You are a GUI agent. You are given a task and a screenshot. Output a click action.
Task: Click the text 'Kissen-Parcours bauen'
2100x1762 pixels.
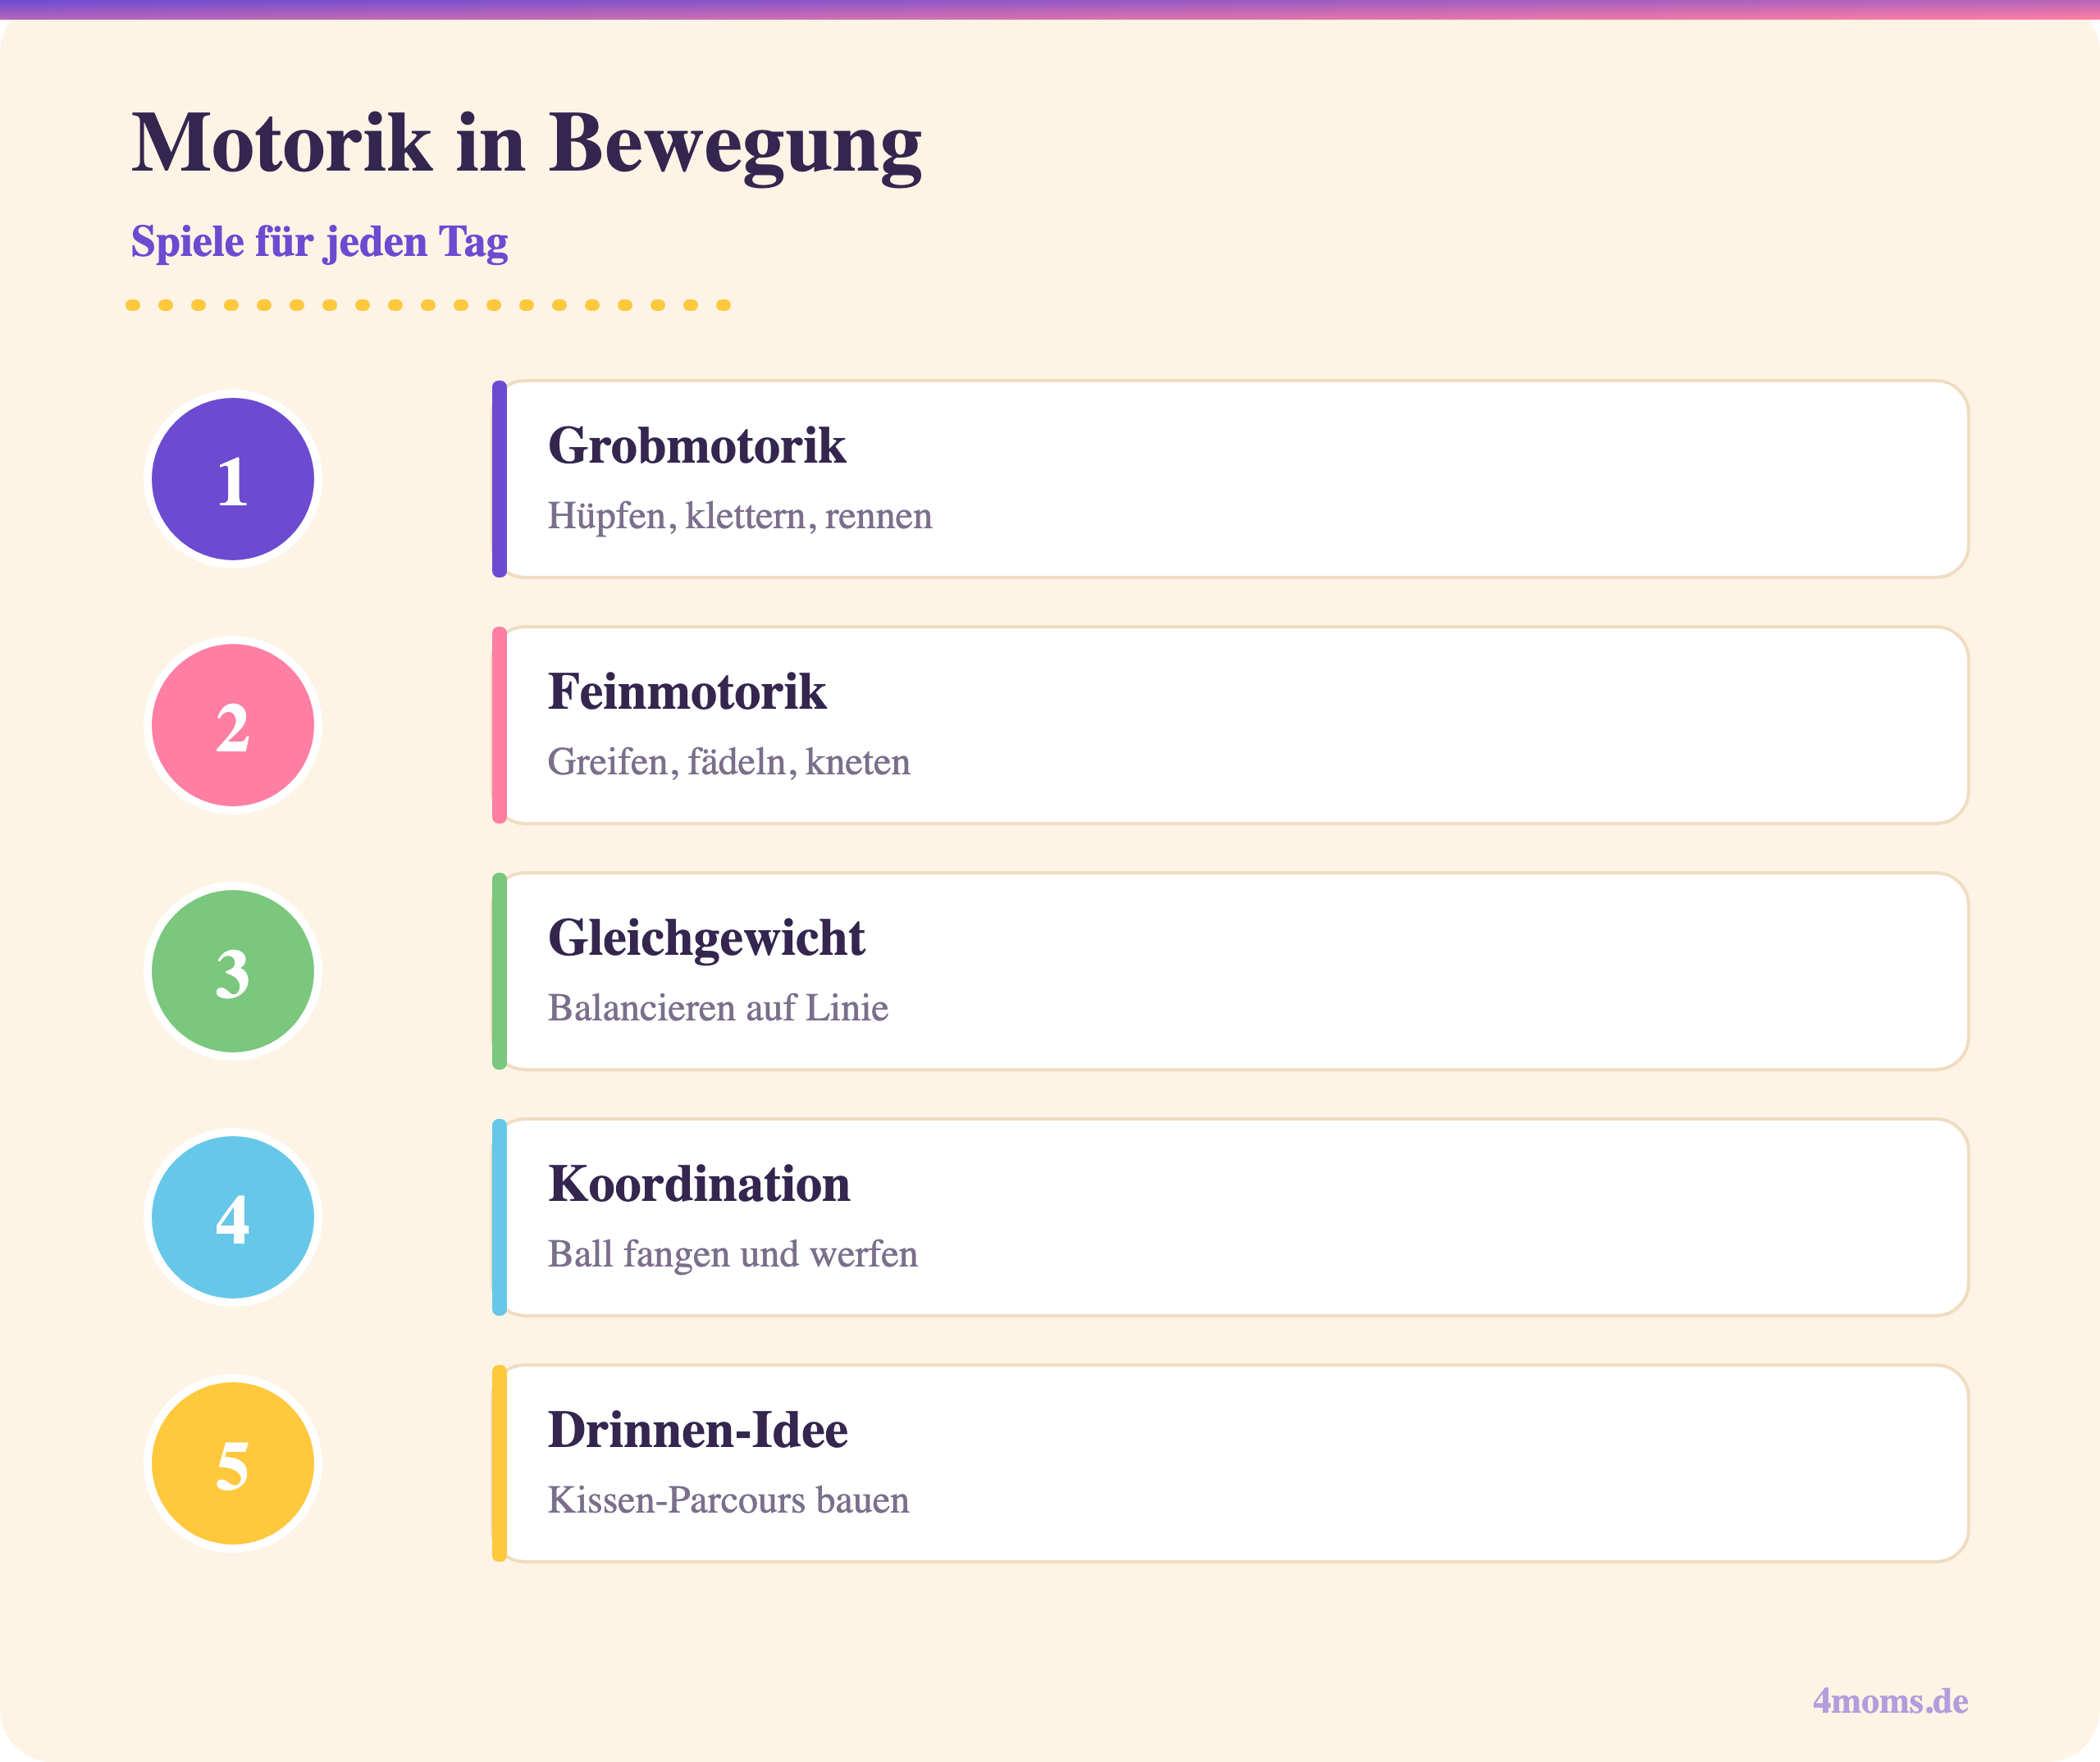(729, 1500)
